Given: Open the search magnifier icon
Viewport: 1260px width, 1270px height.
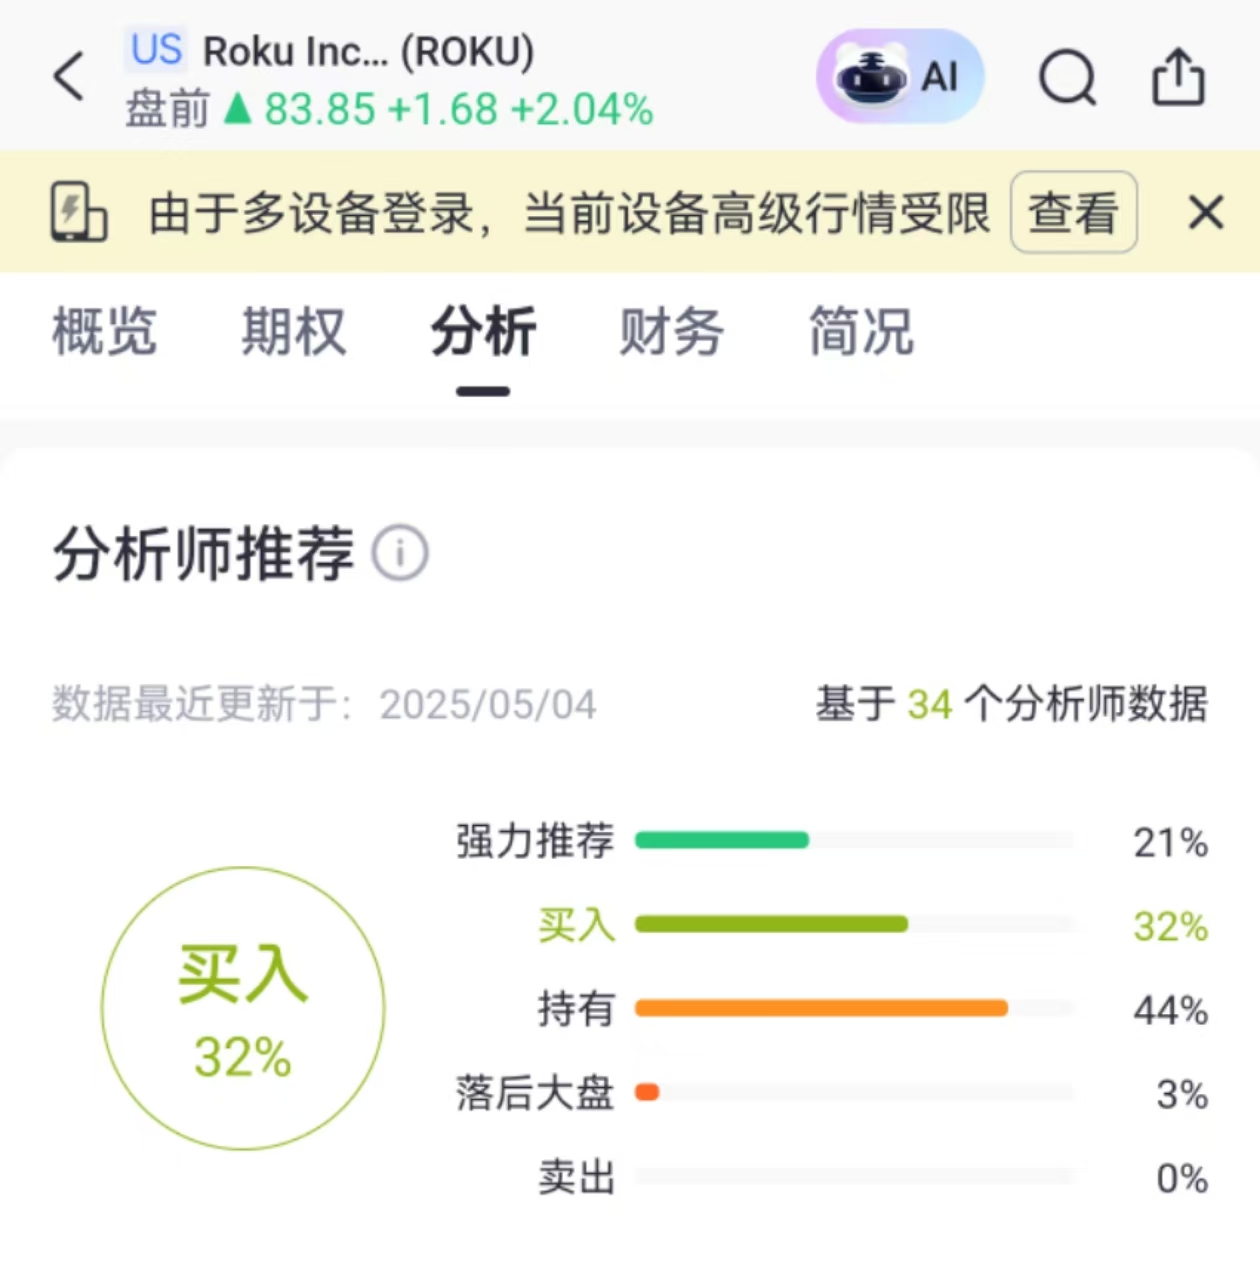Looking at the screenshot, I should [1067, 77].
